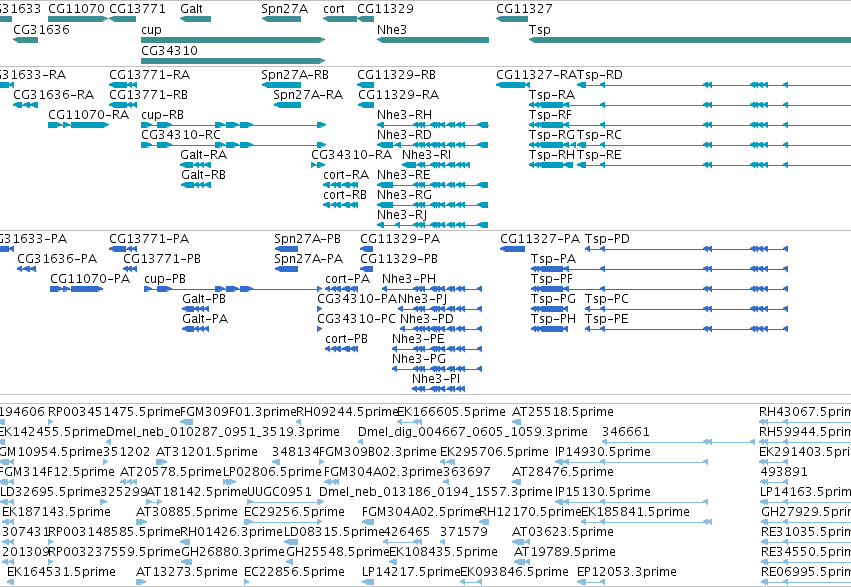Click the CG11327-RA transcript

(x=513, y=85)
